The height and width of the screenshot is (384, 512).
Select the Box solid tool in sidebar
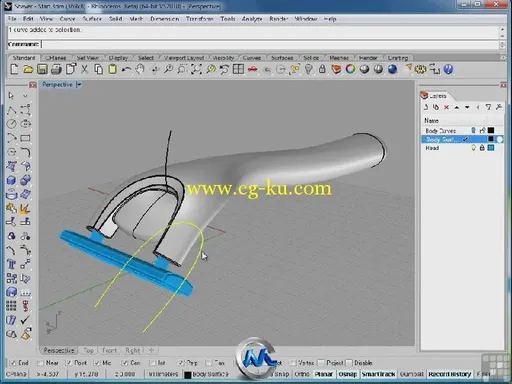[11, 180]
